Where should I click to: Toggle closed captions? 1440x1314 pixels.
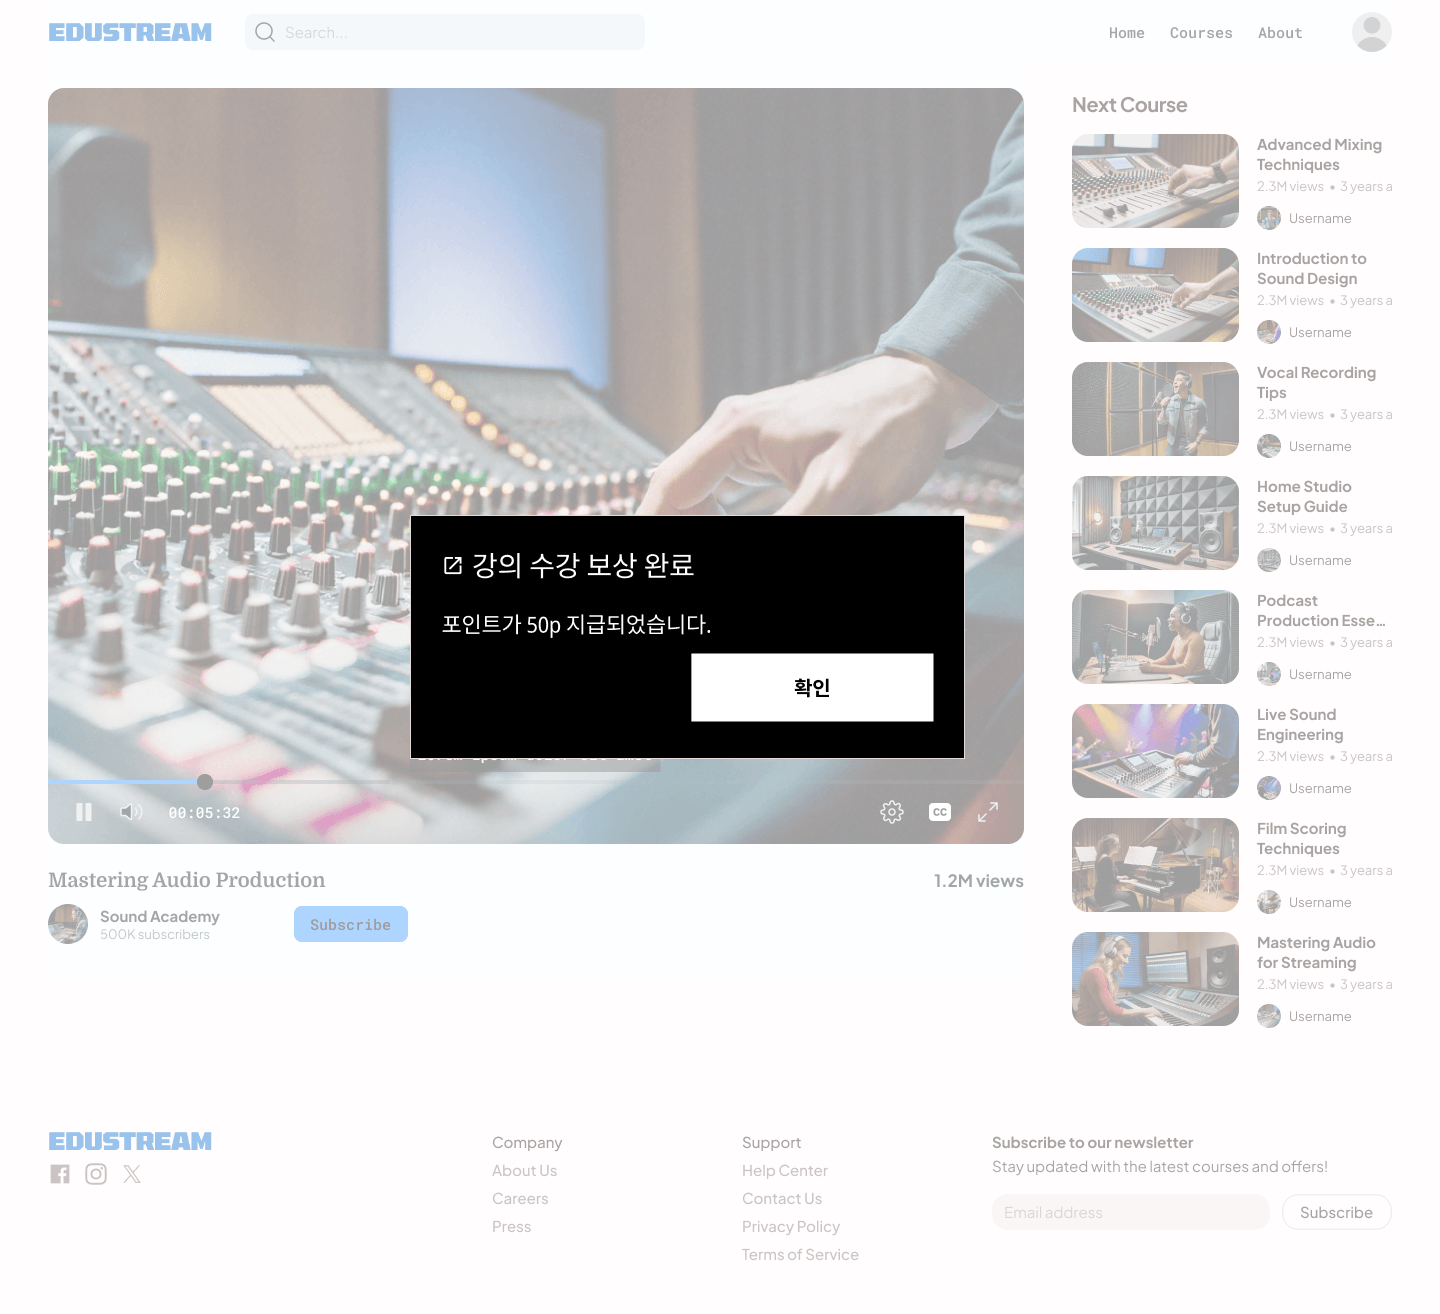coord(940,812)
